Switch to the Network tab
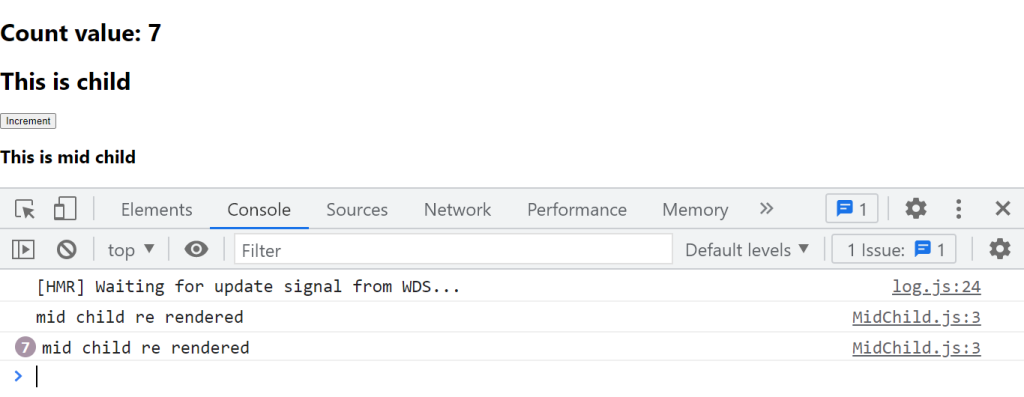This screenshot has height=397, width=1024. tap(457, 210)
